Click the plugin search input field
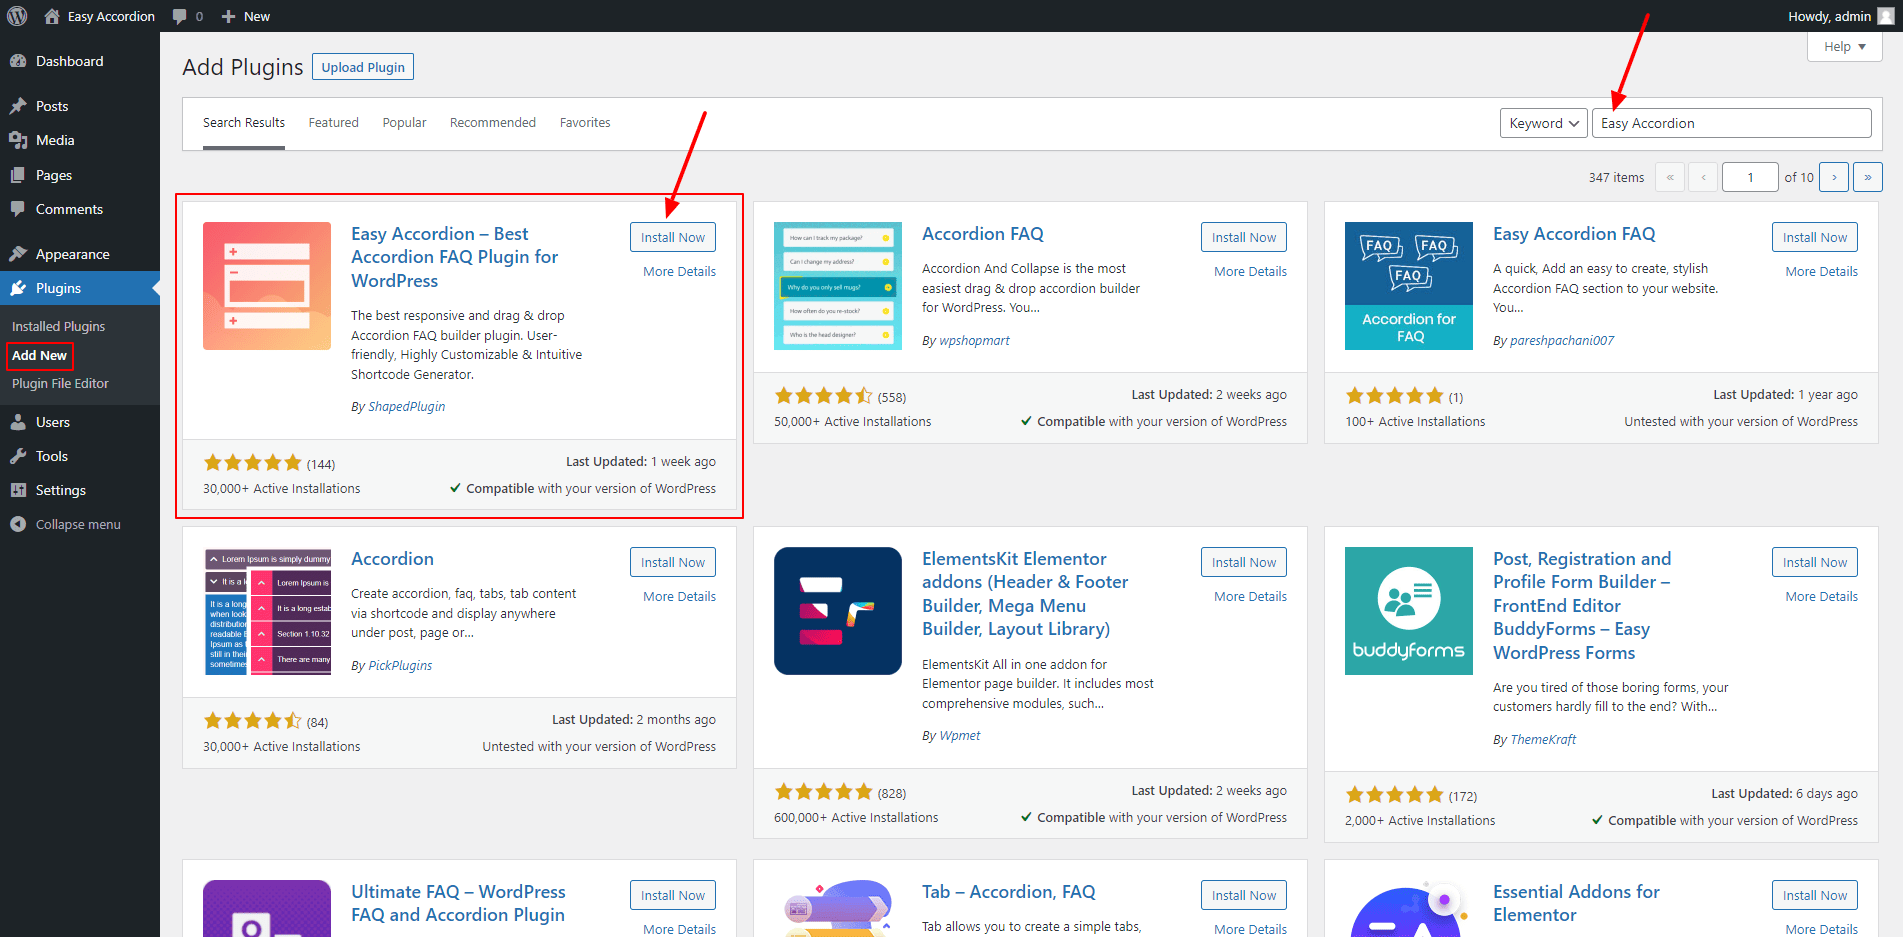Screen dimensions: 1903x937 tap(1731, 123)
